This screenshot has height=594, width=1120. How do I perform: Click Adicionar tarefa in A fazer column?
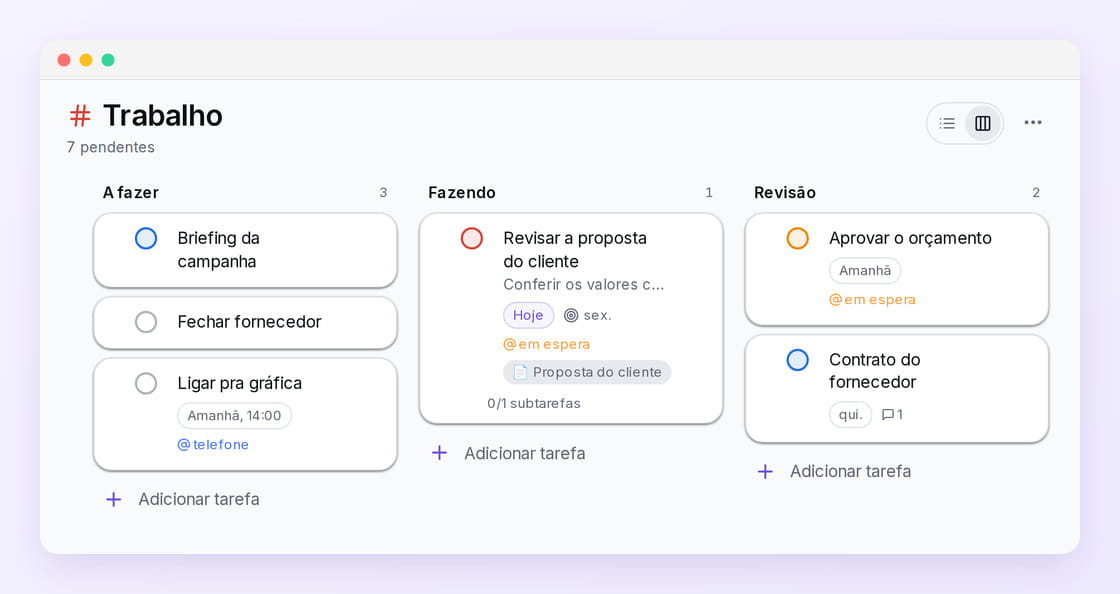point(199,499)
